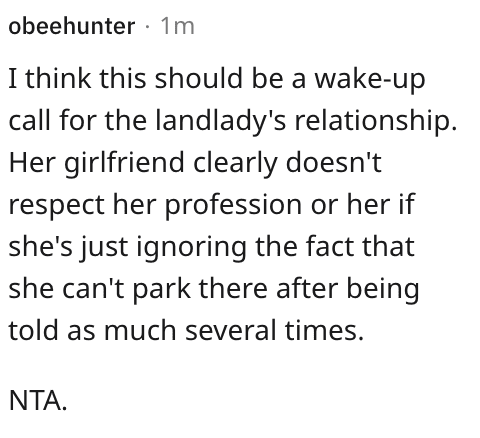Viewport: 480px width, 438px height.
Task: Click the word 'relationship.' in comment
Action: click(376, 121)
